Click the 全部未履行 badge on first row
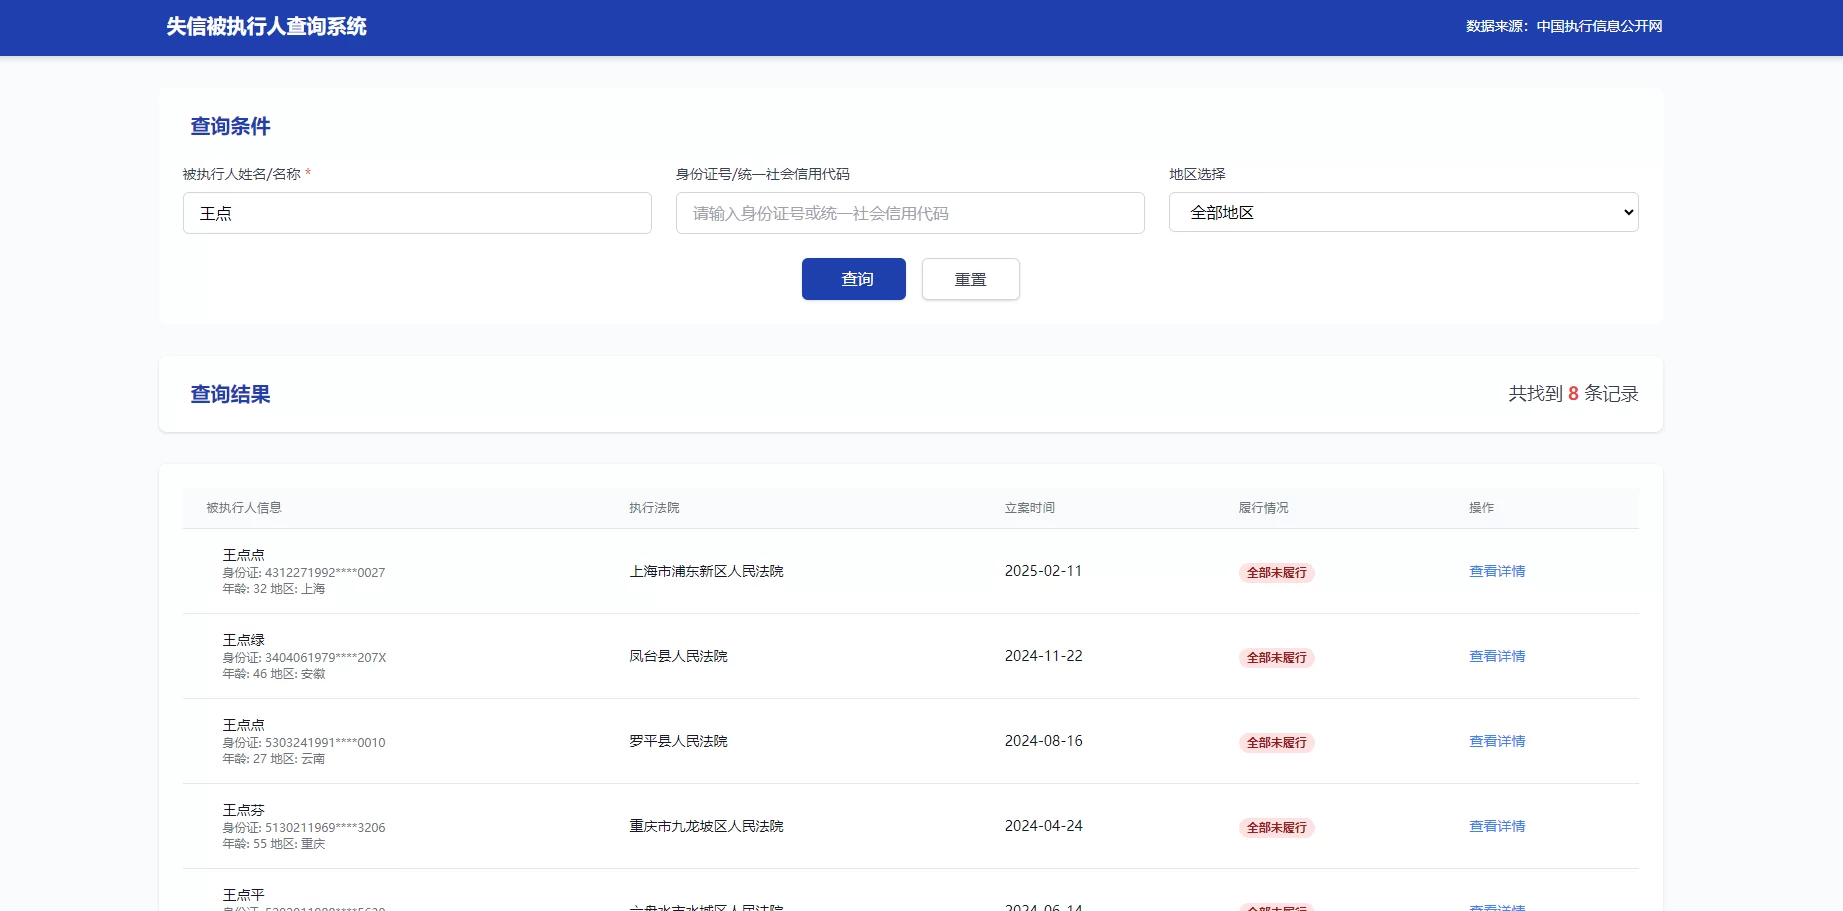The image size is (1843, 911). coord(1276,573)
